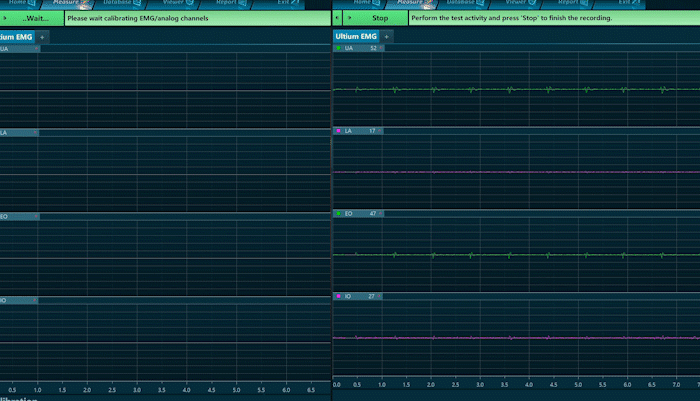
Task: Toggle the green UA channel indicator
Action: pos(339,48)
